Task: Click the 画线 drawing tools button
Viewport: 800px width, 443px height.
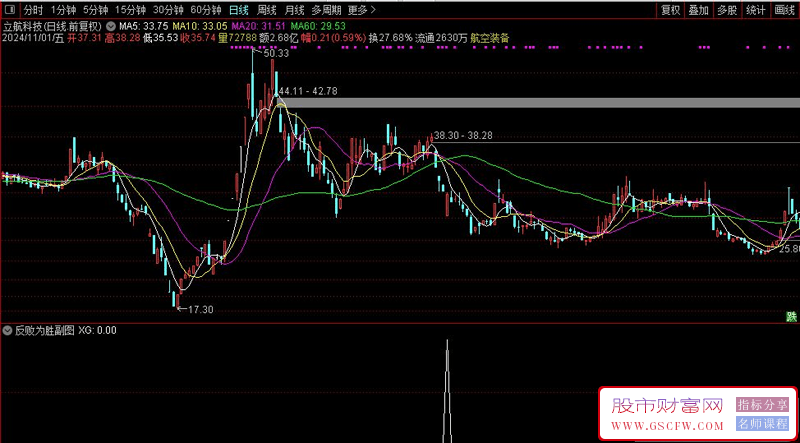Action: [x=784, y=10]
